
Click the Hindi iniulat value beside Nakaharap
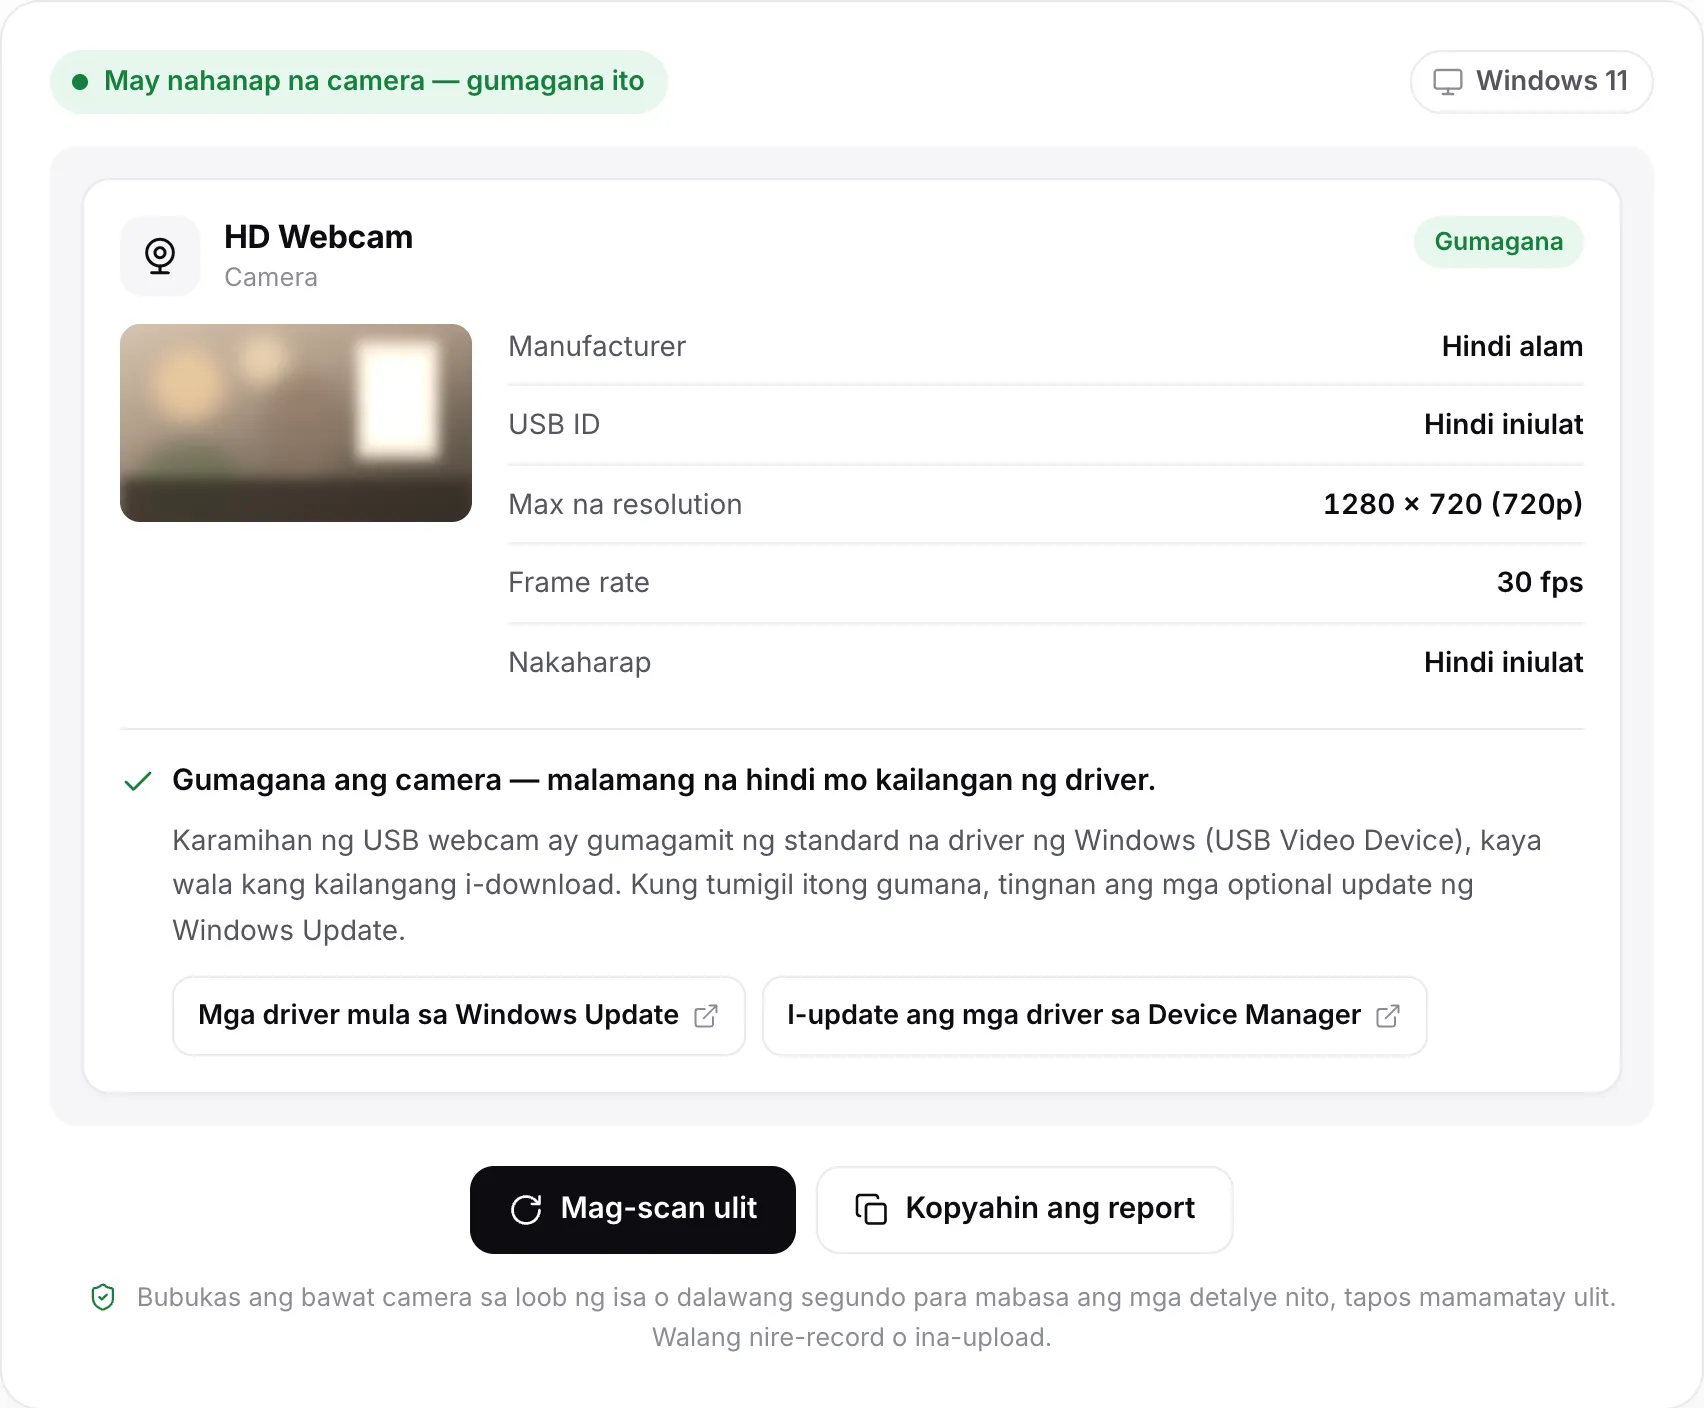tap(1503, 662)
